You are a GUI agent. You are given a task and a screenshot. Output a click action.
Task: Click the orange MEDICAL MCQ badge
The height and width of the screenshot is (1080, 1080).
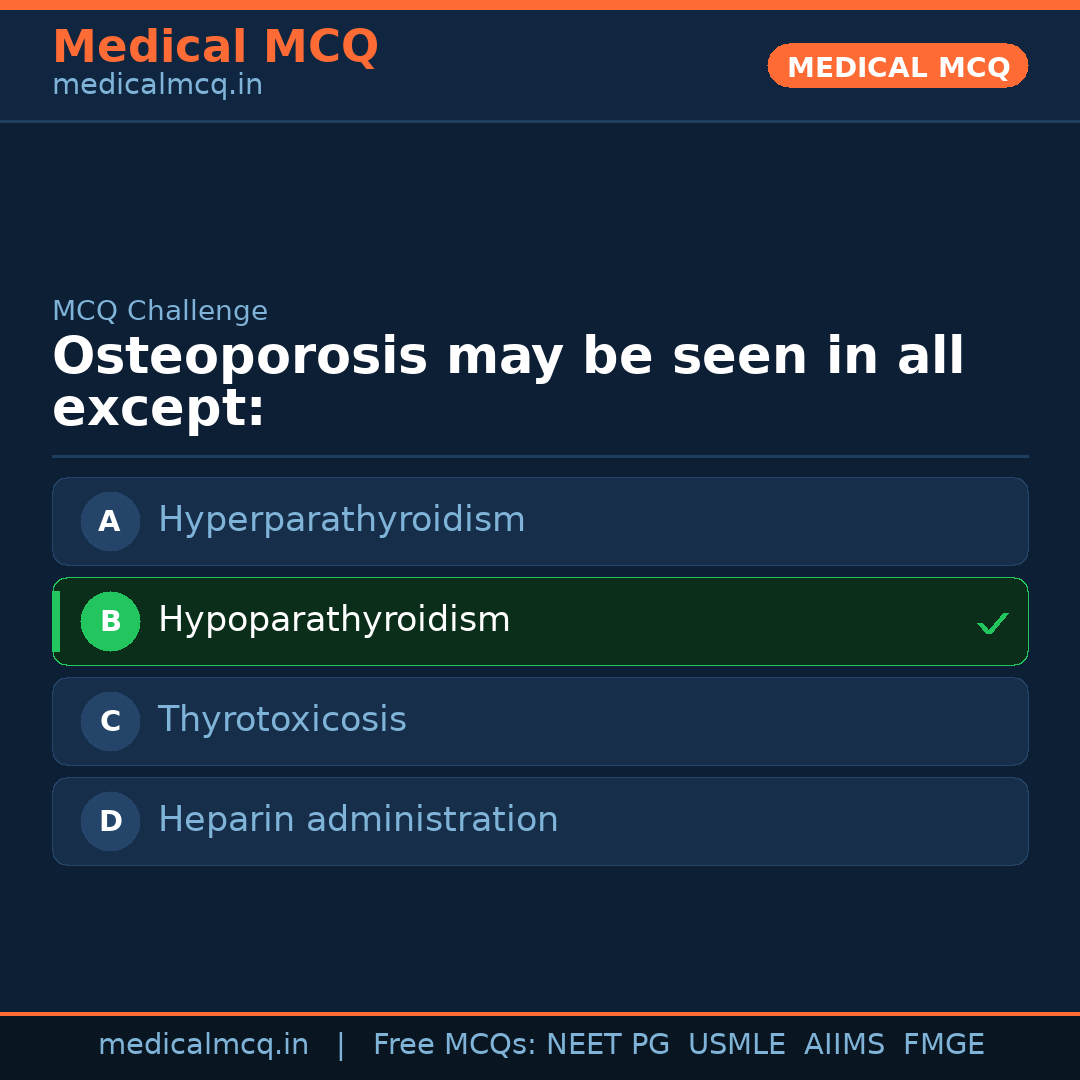tap(897, 67)
